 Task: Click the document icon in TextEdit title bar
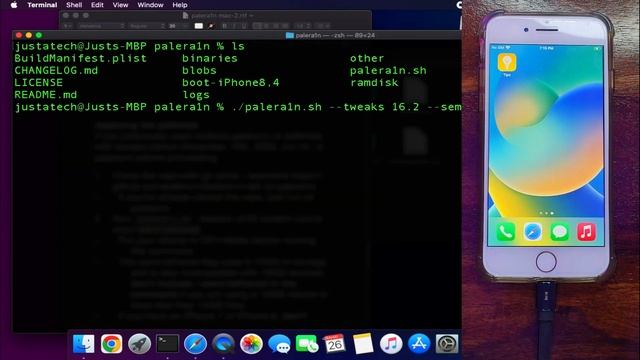[x=185, y=16]
